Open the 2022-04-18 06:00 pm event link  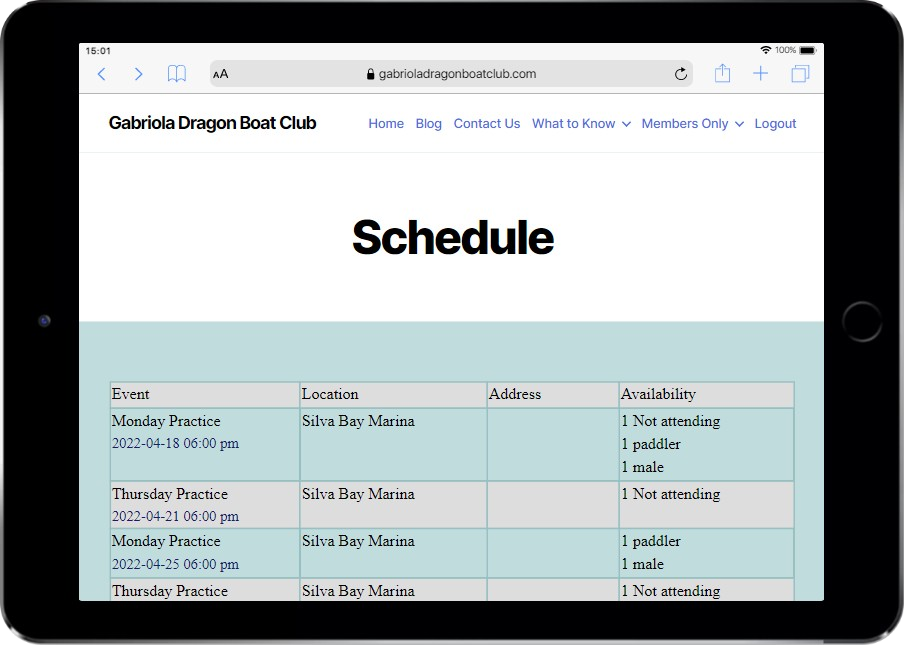[175, 443]
